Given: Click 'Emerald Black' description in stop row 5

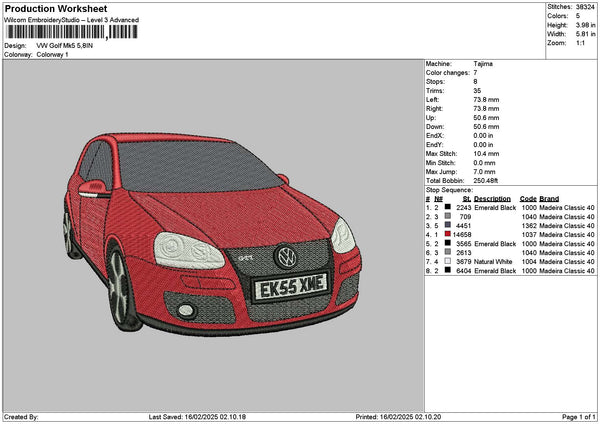Looking at the screenshot, I should pos(495,244).
